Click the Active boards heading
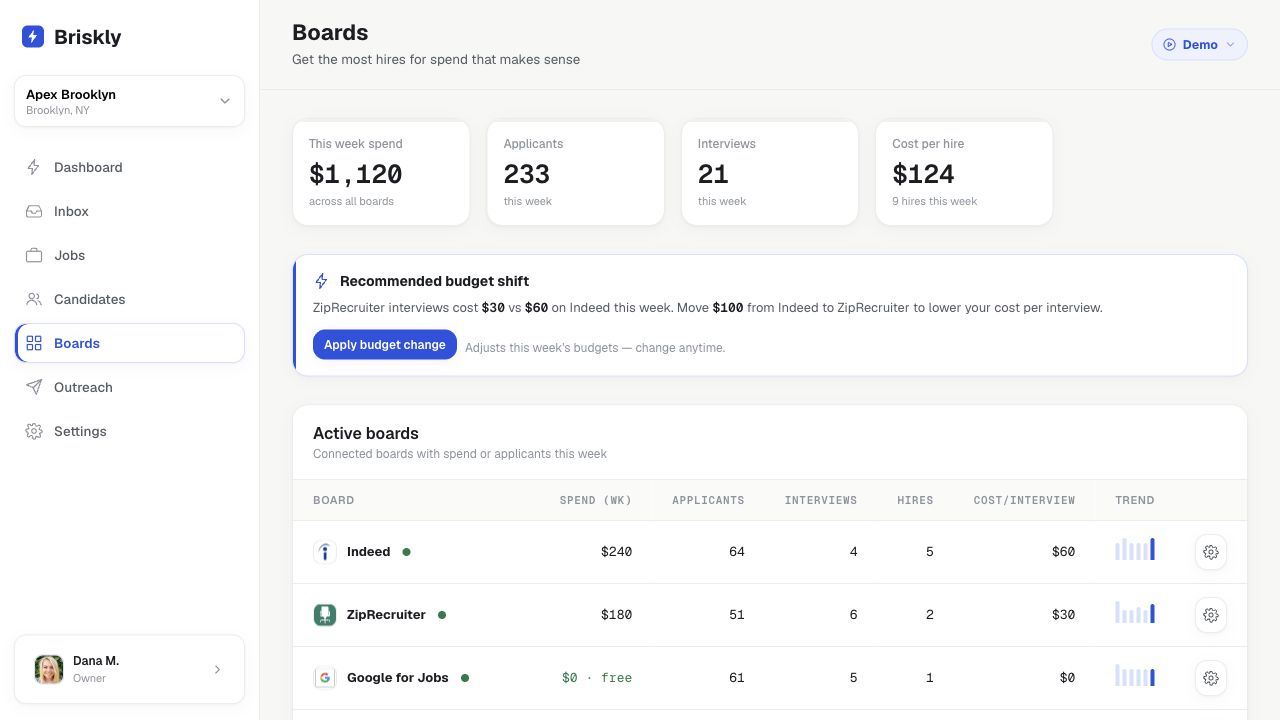1280x720 pixels. point(366,433)
